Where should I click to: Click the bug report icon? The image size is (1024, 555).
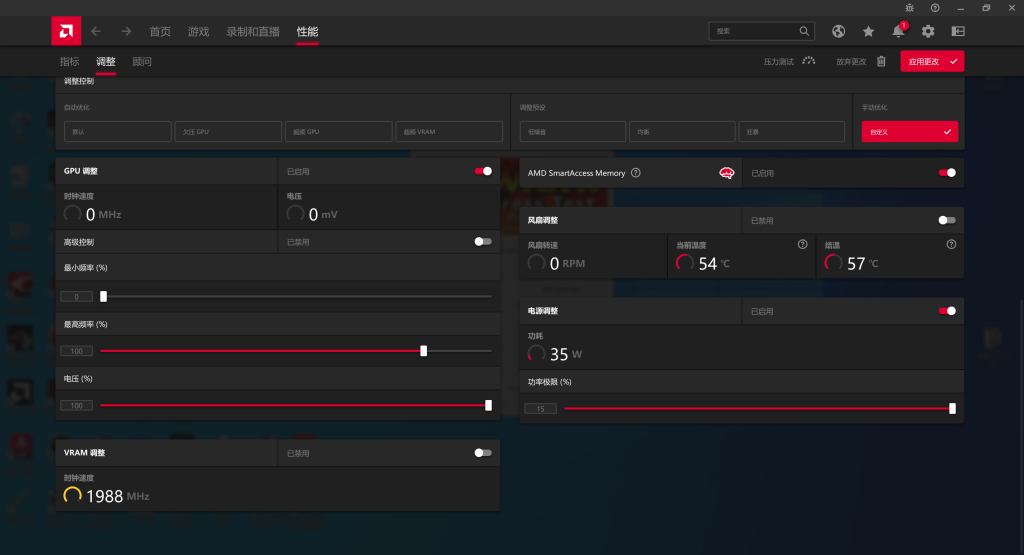[x=909, y=7]
